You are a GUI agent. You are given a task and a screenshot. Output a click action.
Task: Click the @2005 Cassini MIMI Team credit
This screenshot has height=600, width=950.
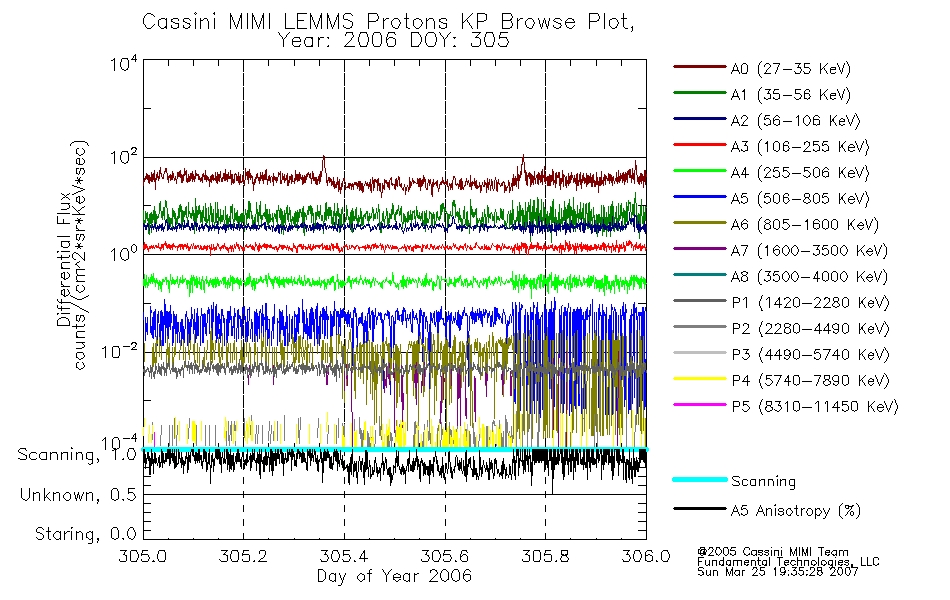(772, 552)
